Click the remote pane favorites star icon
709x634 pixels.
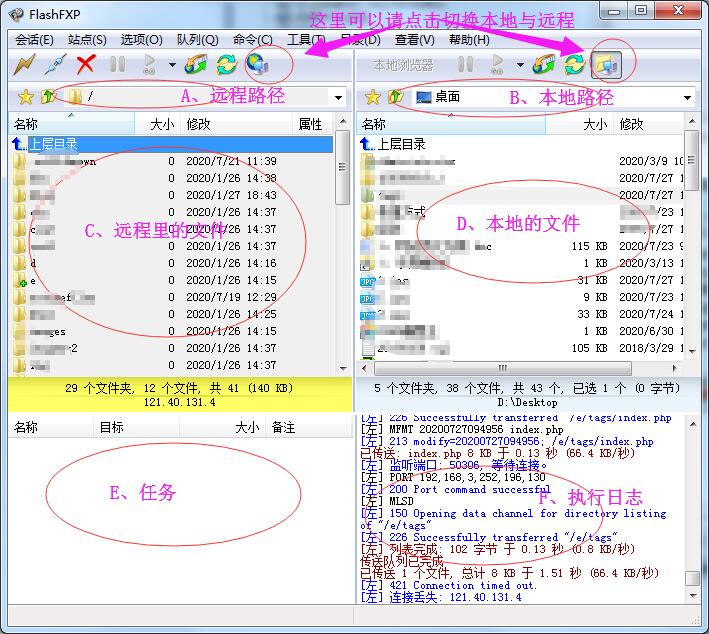tap(26, 97)
